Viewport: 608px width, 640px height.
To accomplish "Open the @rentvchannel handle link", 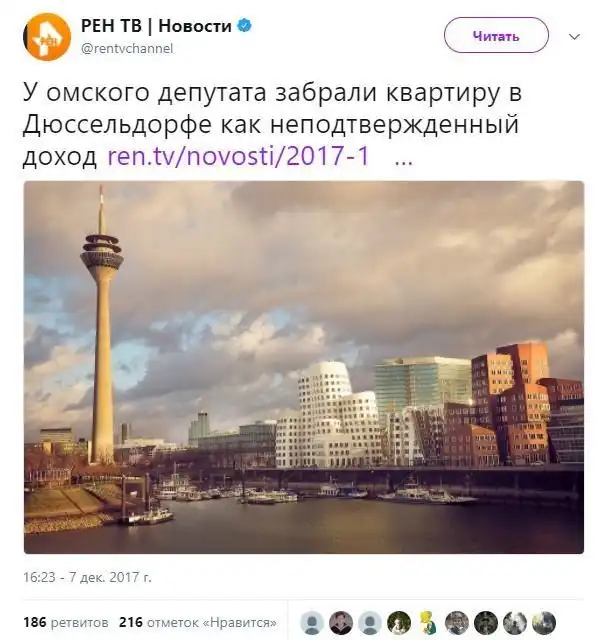I will pos(127,49).
